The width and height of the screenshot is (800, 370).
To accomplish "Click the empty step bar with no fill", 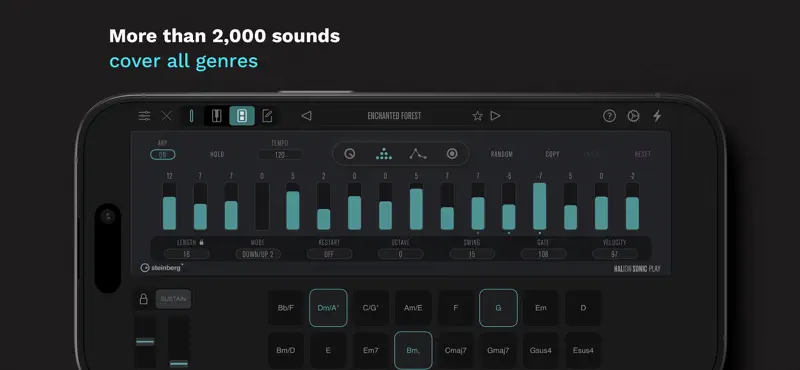I will (262, 206).
